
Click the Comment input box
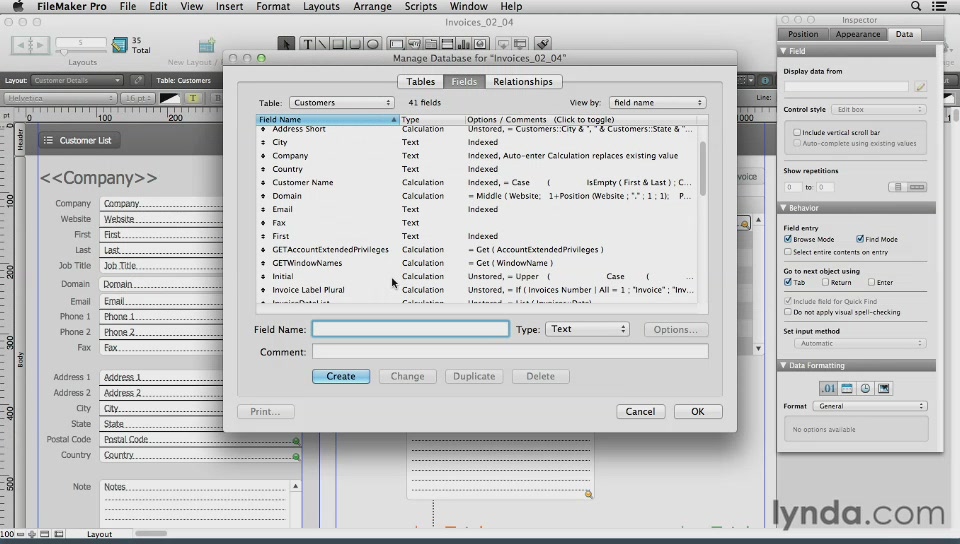tap(510, 352)
